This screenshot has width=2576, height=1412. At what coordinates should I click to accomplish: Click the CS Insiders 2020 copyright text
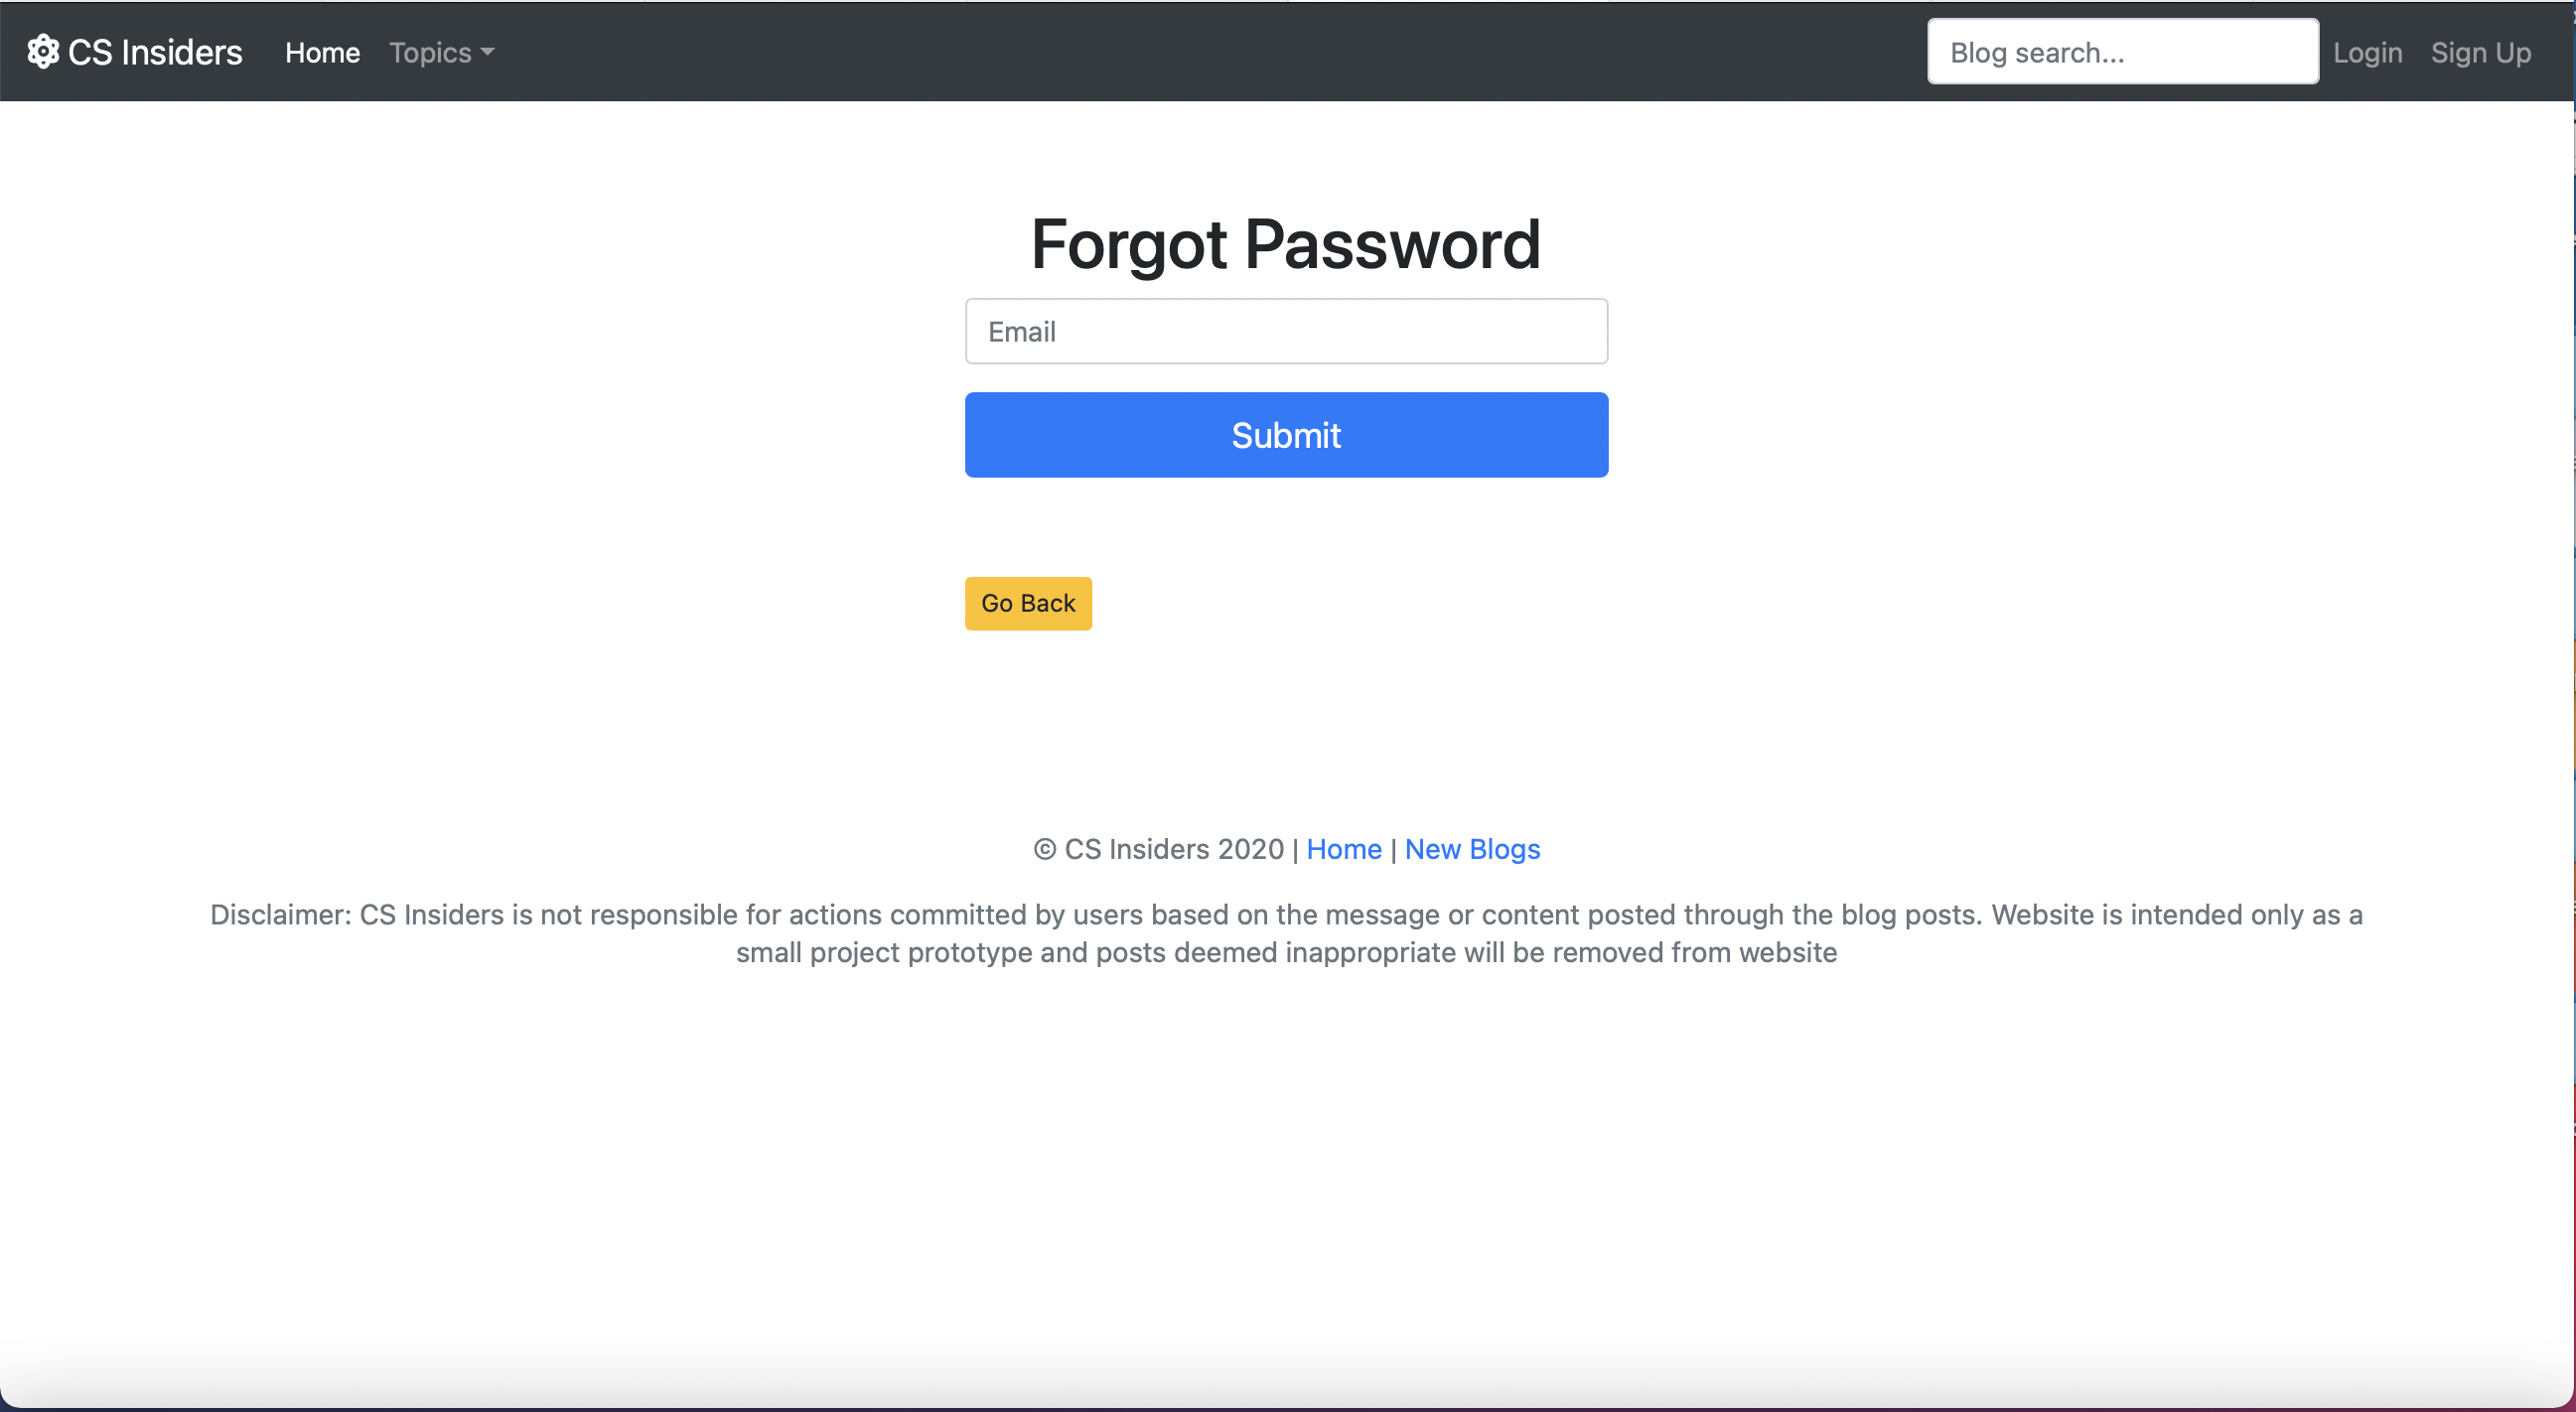1174,849
